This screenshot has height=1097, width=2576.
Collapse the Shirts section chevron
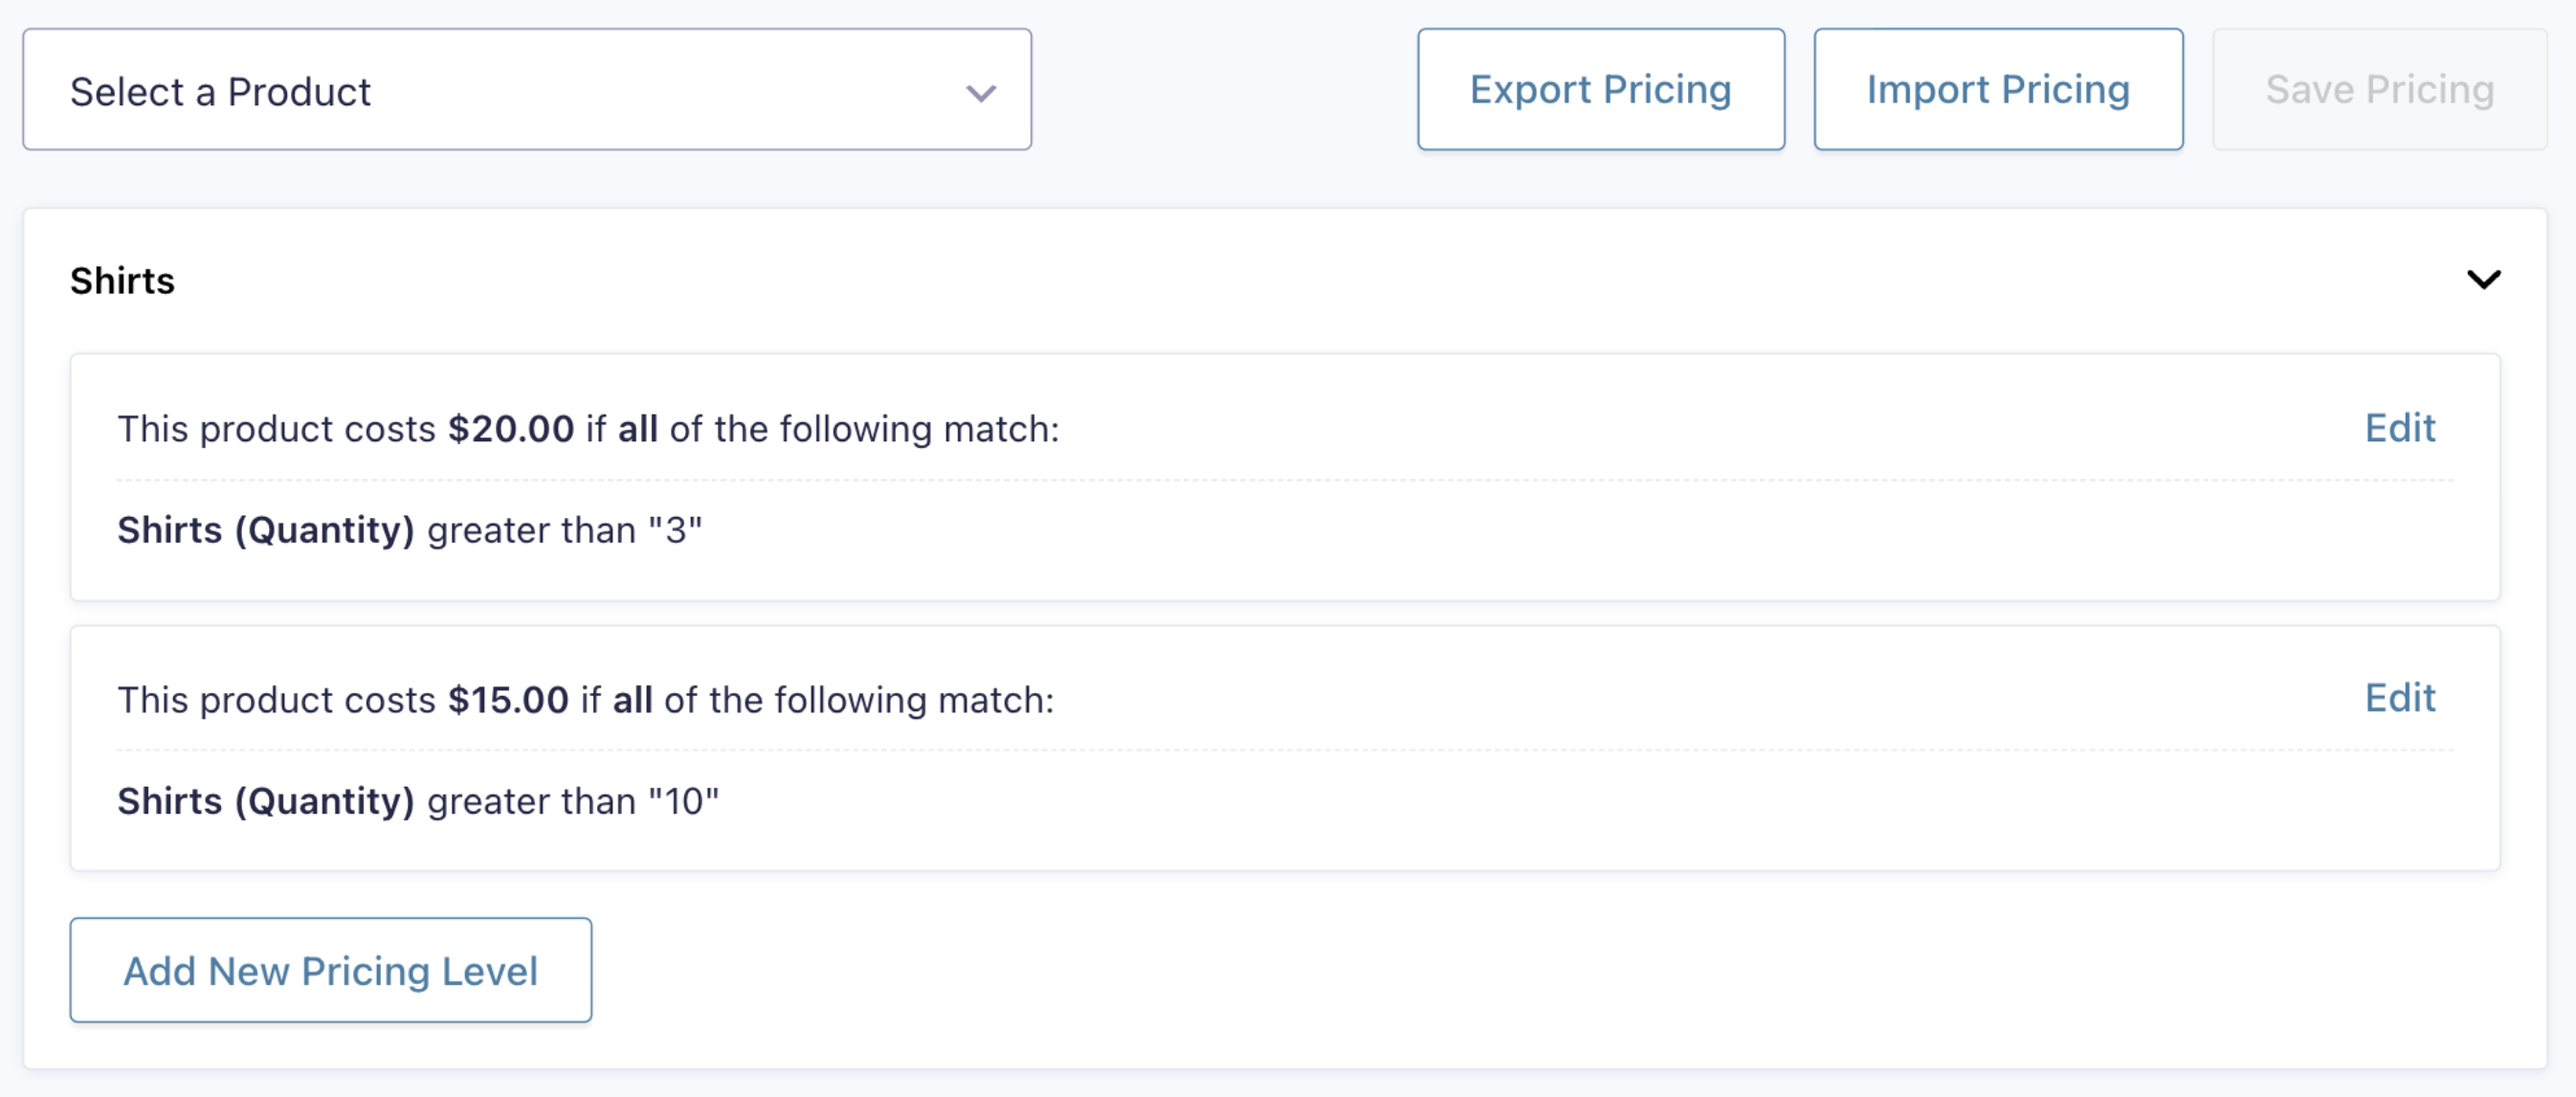click(2483, 280)
